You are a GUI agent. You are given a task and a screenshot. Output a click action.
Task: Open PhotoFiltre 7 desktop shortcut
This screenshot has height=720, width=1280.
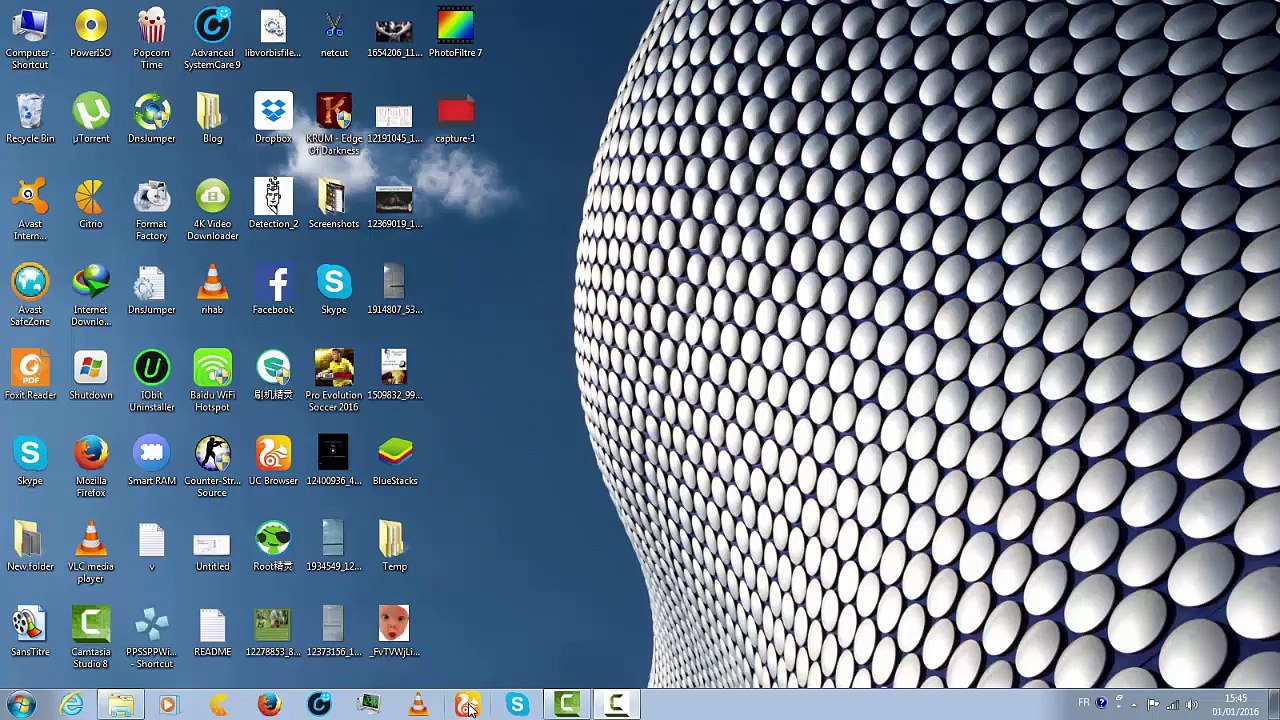pyautogui.click(x=455, y=33)
